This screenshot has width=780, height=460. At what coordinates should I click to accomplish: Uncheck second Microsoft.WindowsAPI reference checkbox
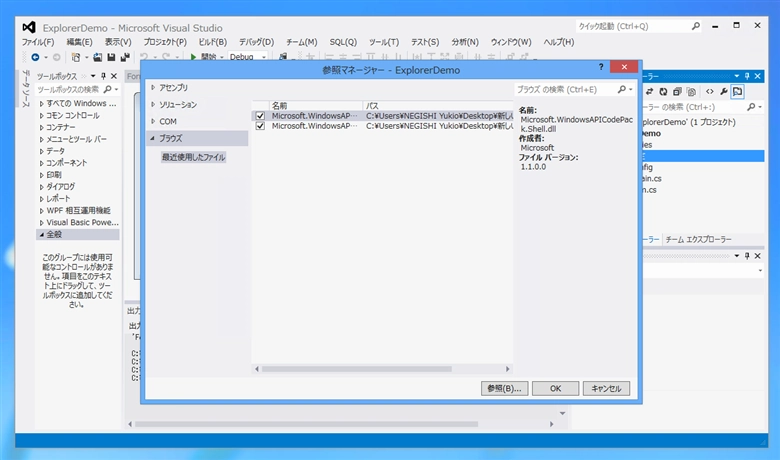(260, 126)
